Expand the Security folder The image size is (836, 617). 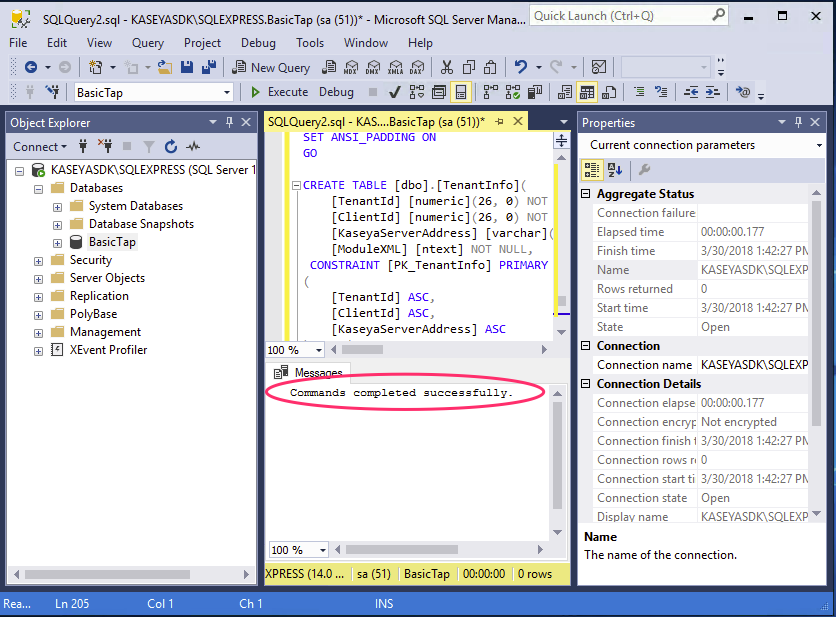(x=38, y=261)
